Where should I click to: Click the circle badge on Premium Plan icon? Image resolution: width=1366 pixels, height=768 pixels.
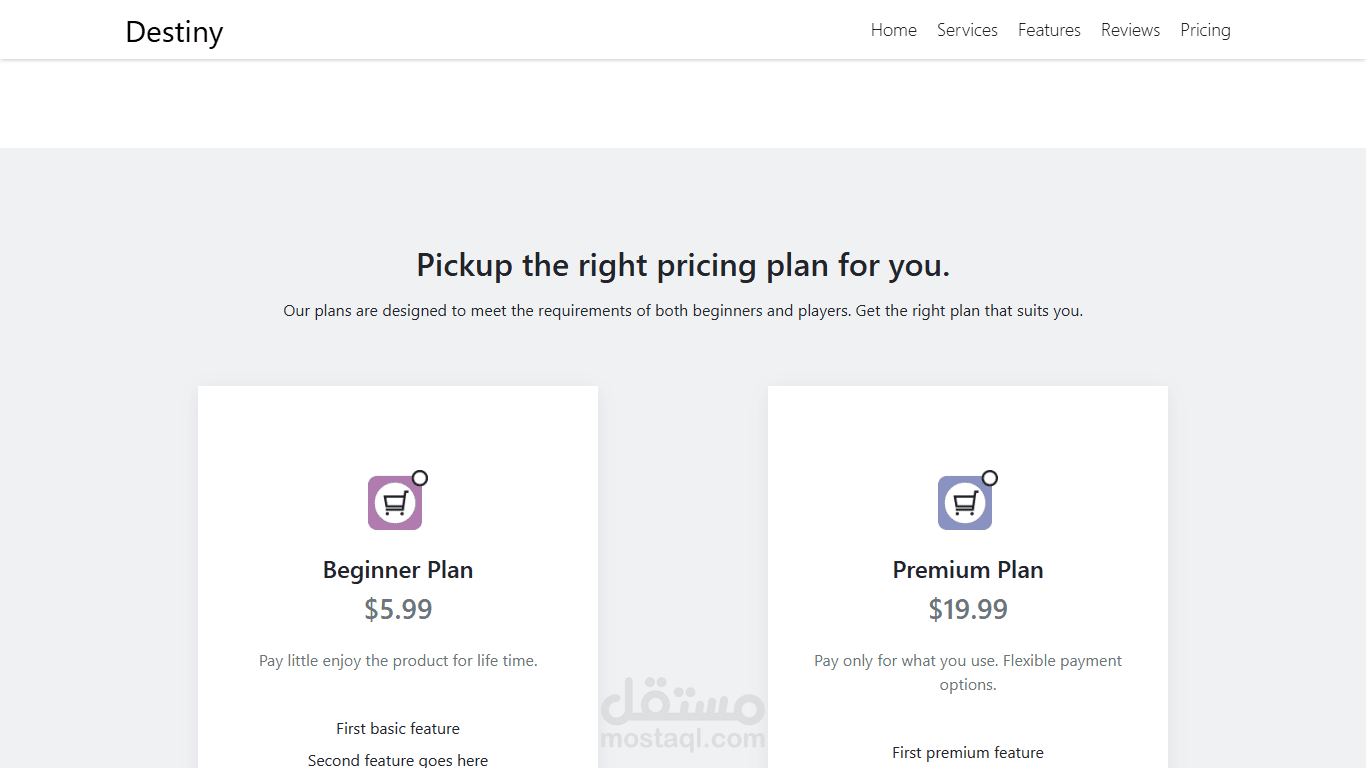tap(990, 478)
